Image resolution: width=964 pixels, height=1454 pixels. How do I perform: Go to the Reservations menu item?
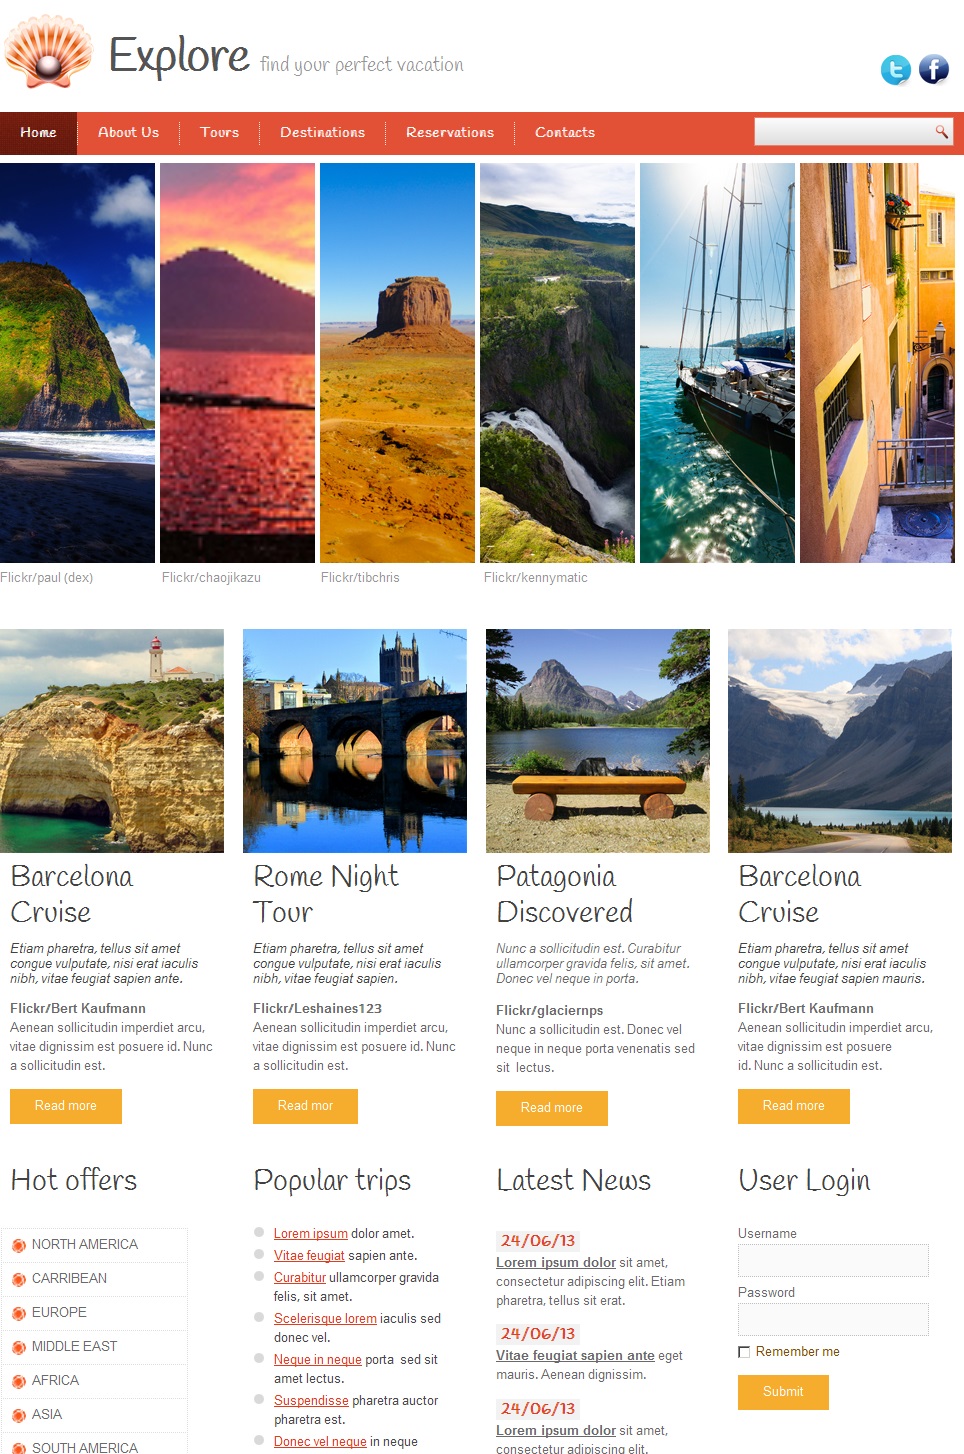click(x=450, y=132)
